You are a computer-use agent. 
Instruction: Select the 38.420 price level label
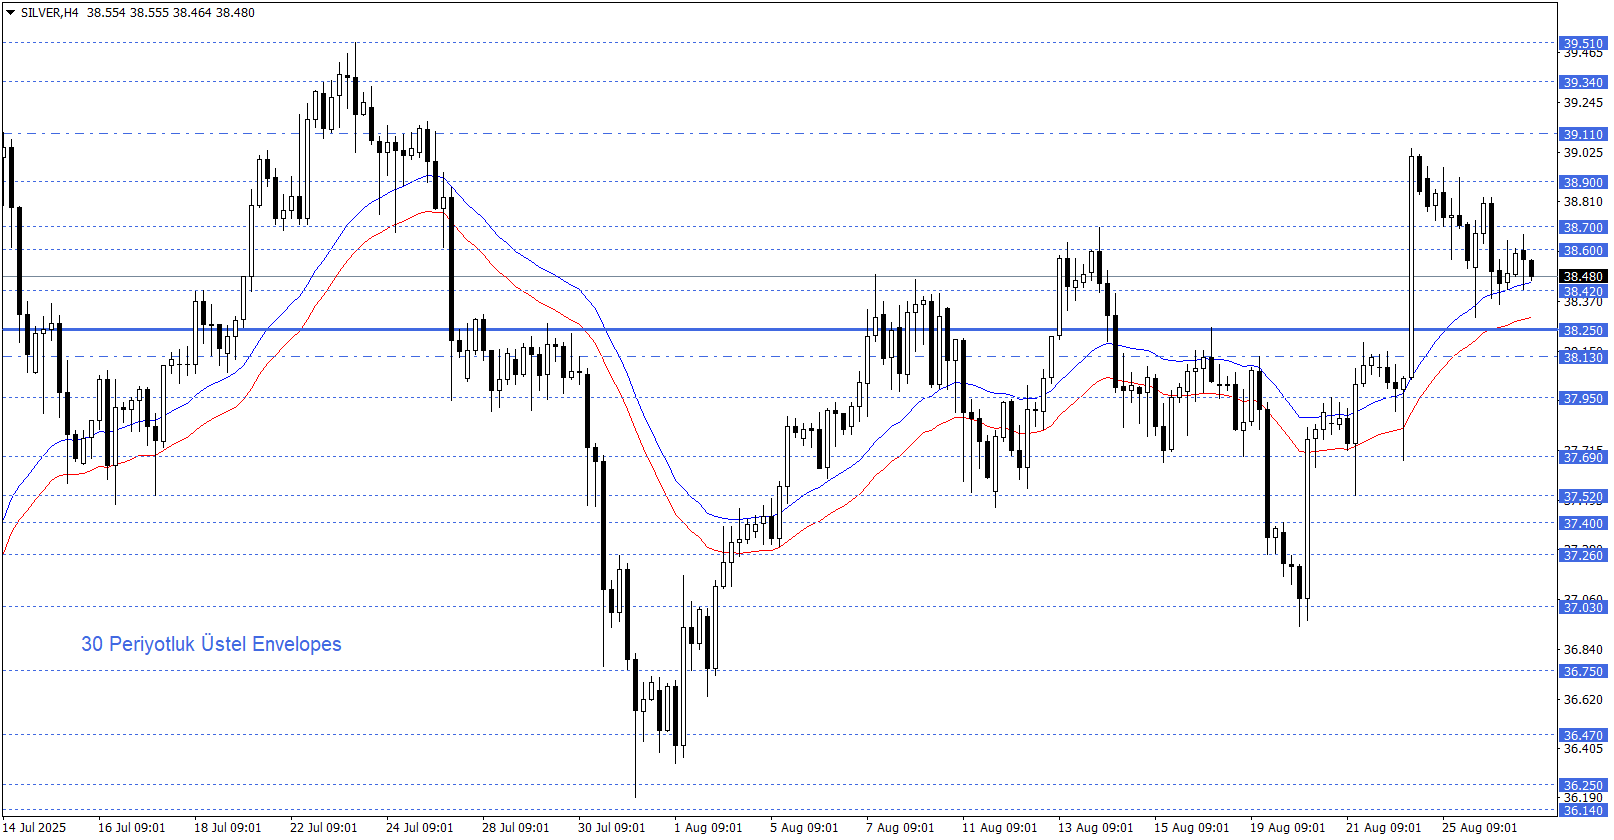tap(1583, 292)
